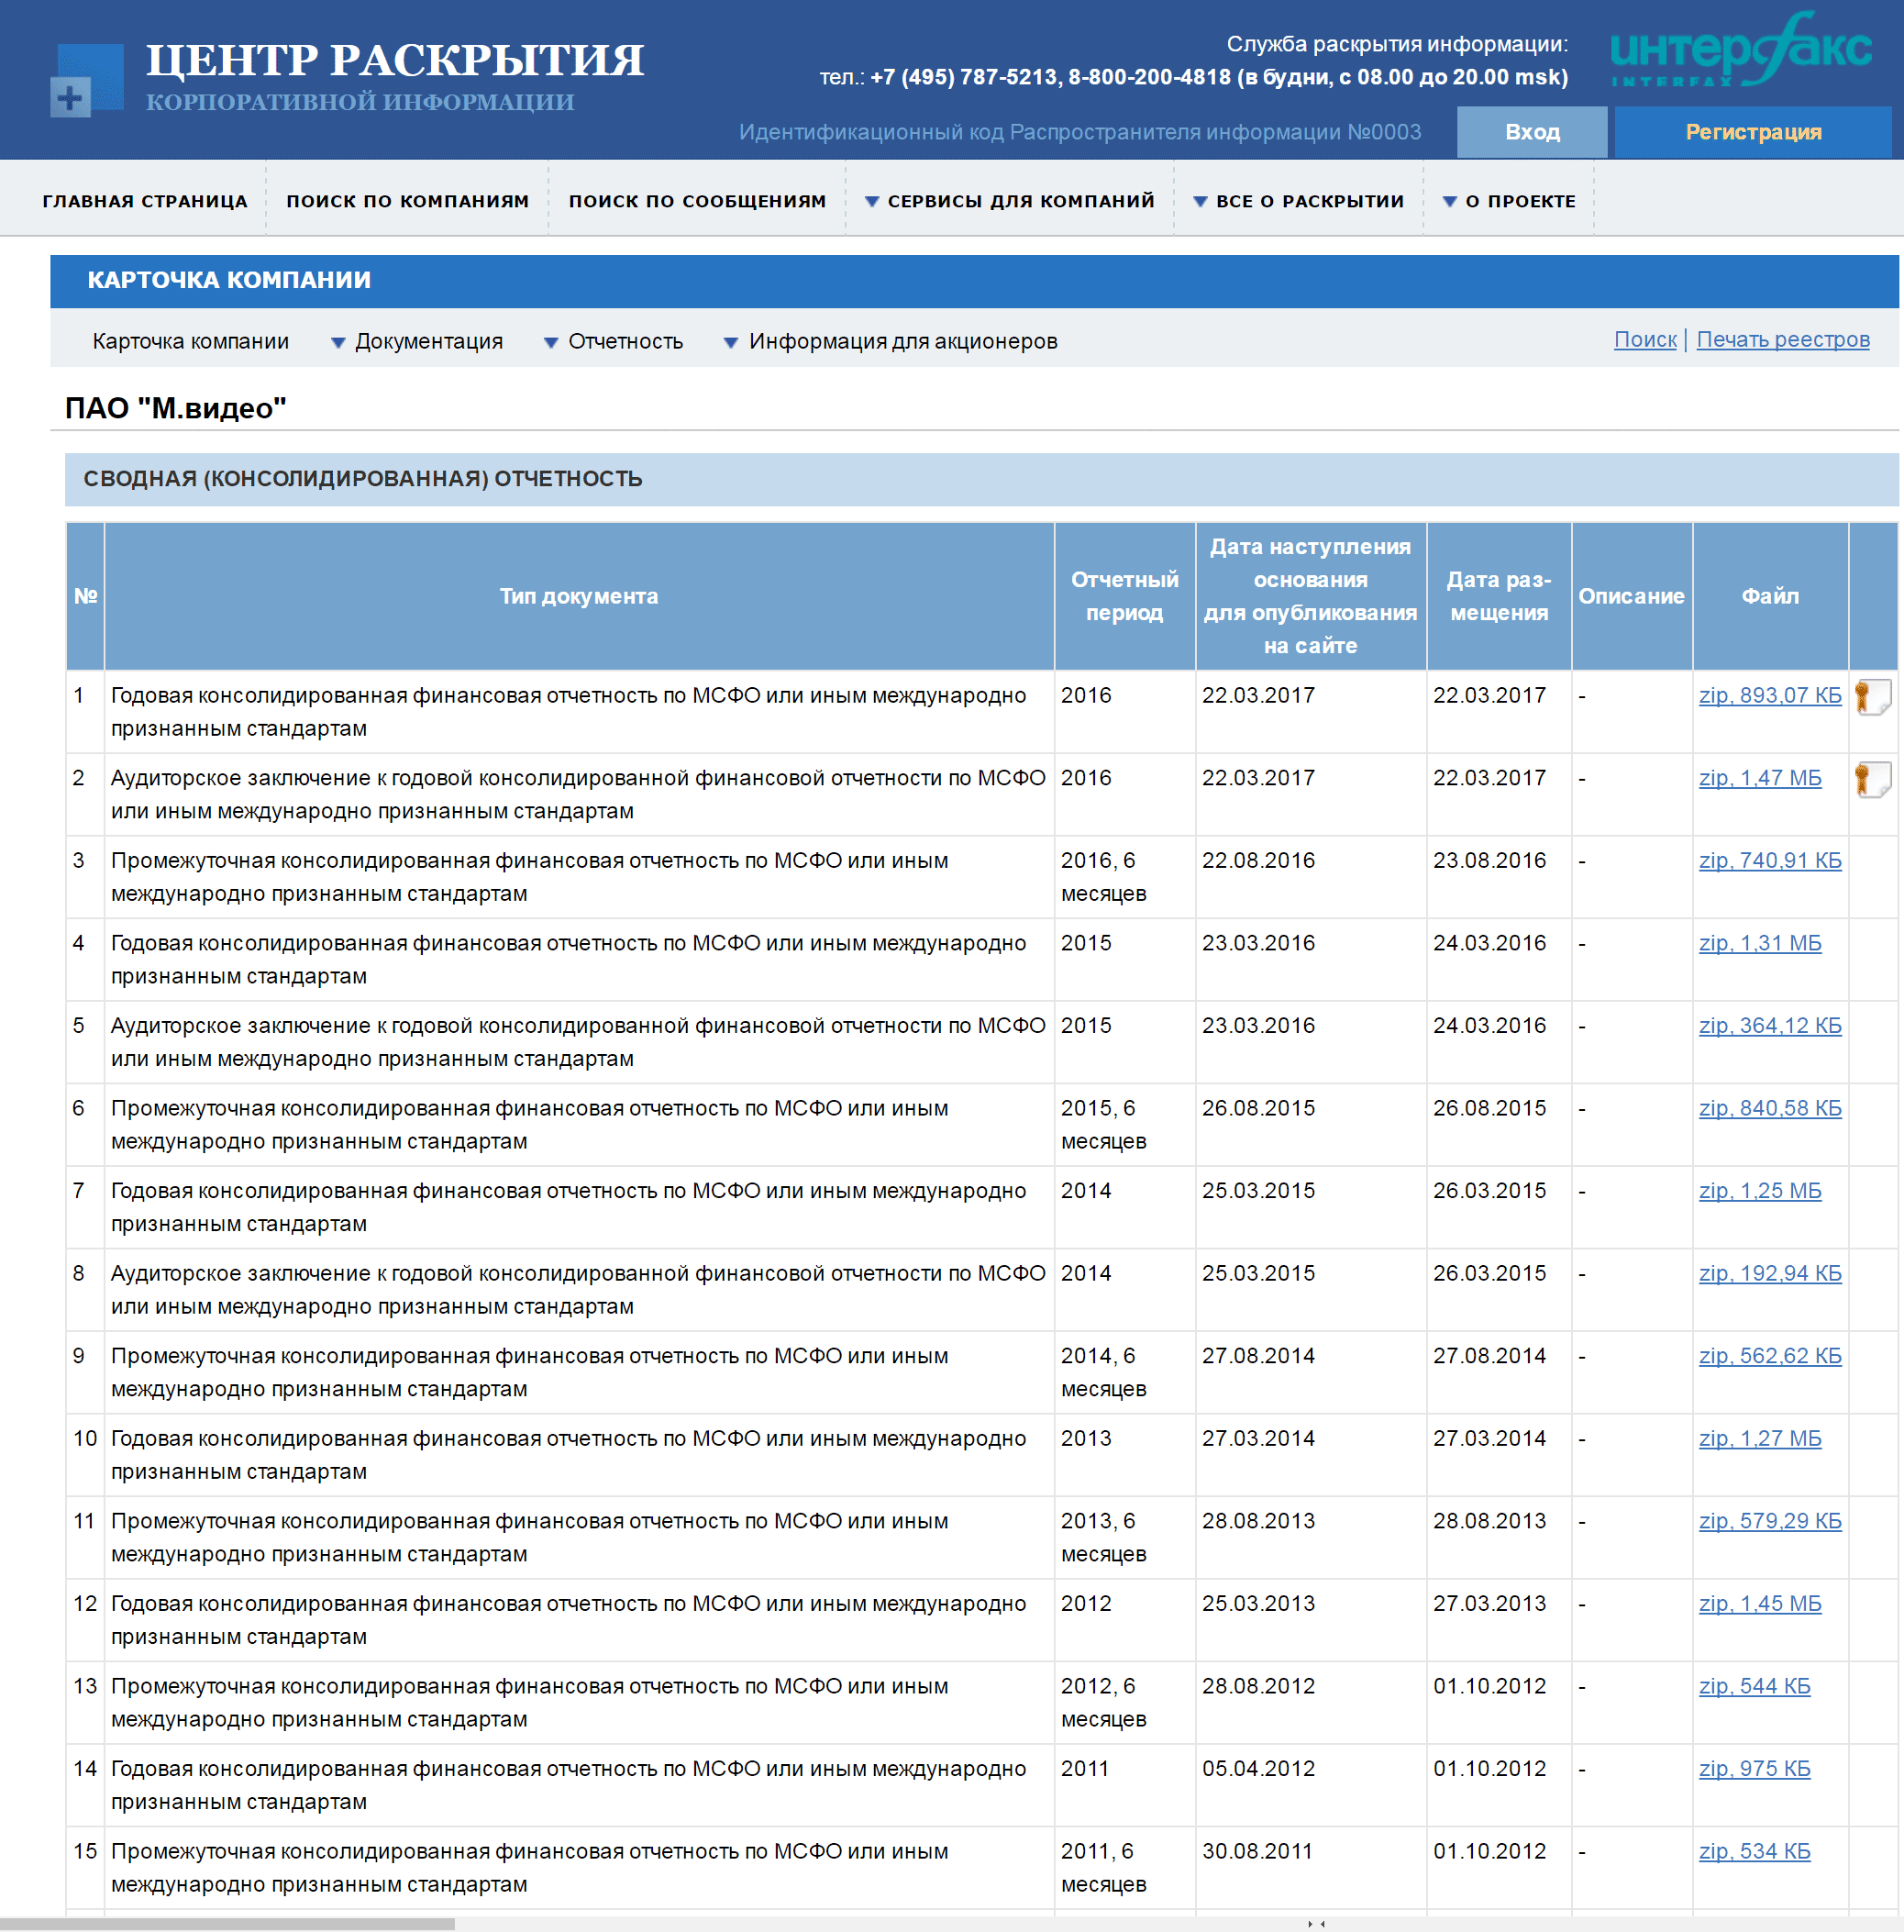The height and width of the screenshot is (1932, 1904).
Task: Click the № column header
Action: click(85, 597)
